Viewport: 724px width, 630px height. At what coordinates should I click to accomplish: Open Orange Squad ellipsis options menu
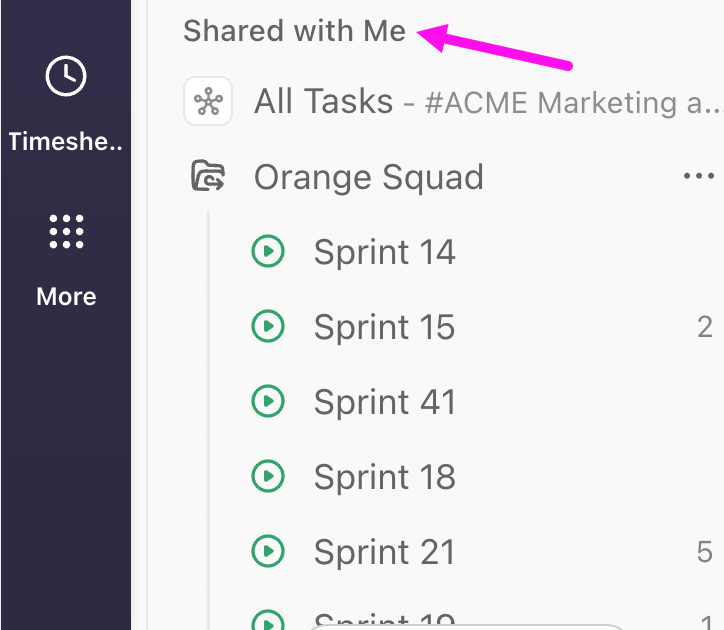point(698,177)
